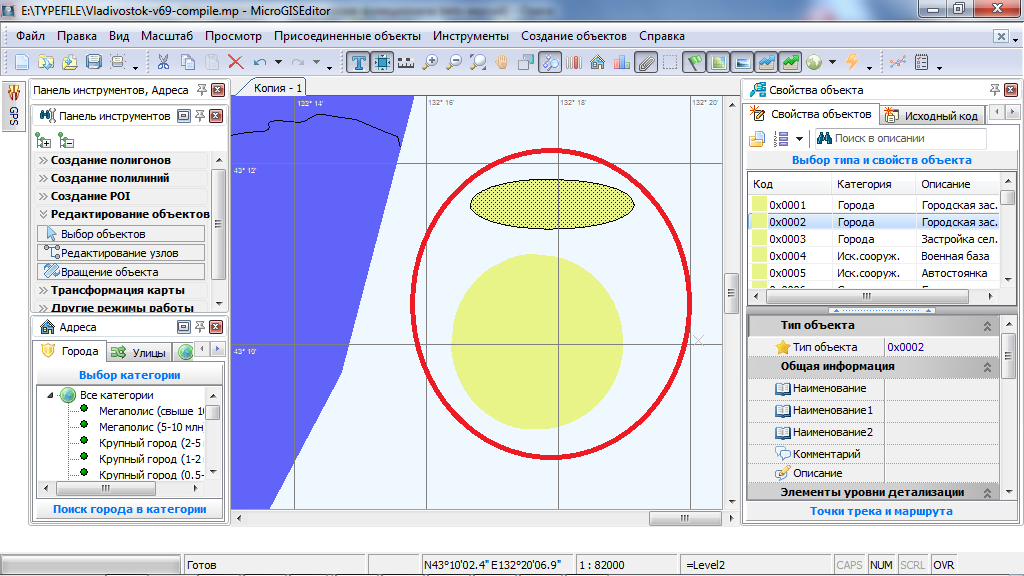
Task: Click the ruler measure tool icon
Action: click(x=406, y=62)
